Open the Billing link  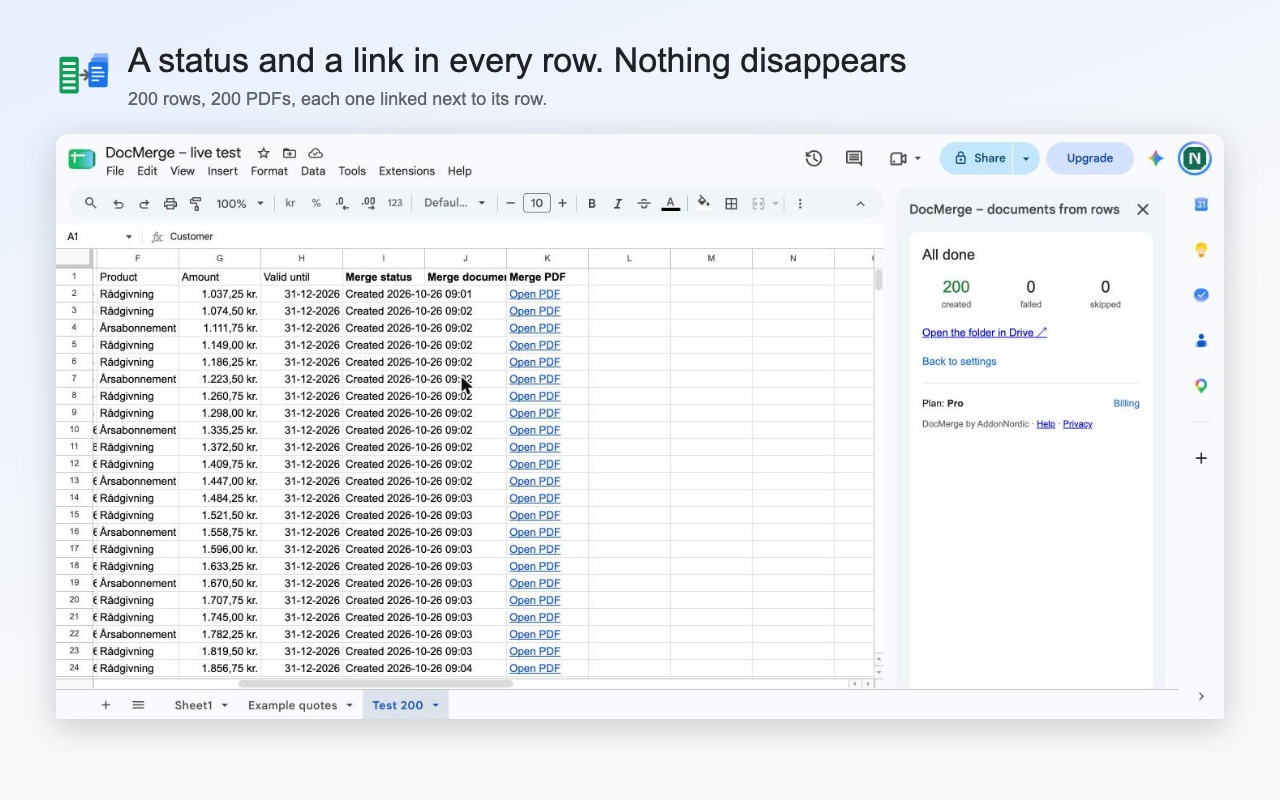1126,404
